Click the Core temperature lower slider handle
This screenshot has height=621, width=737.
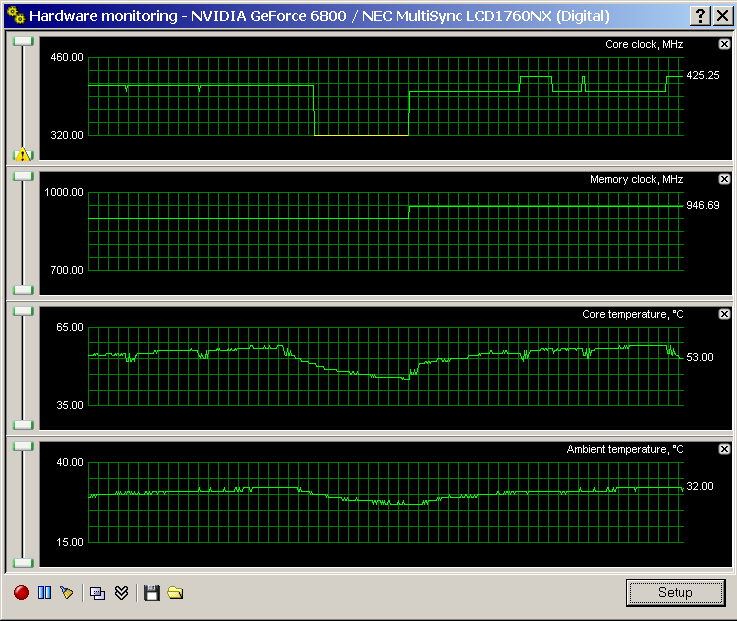(23, 425)
